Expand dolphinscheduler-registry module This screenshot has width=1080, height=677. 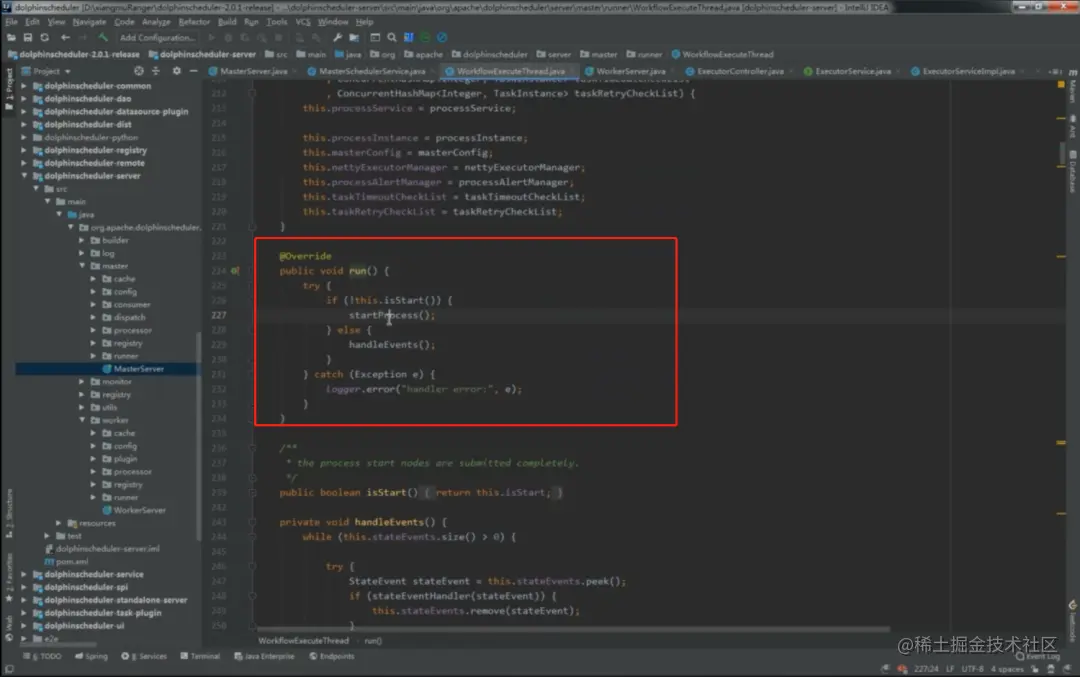(x=24, y=150)
